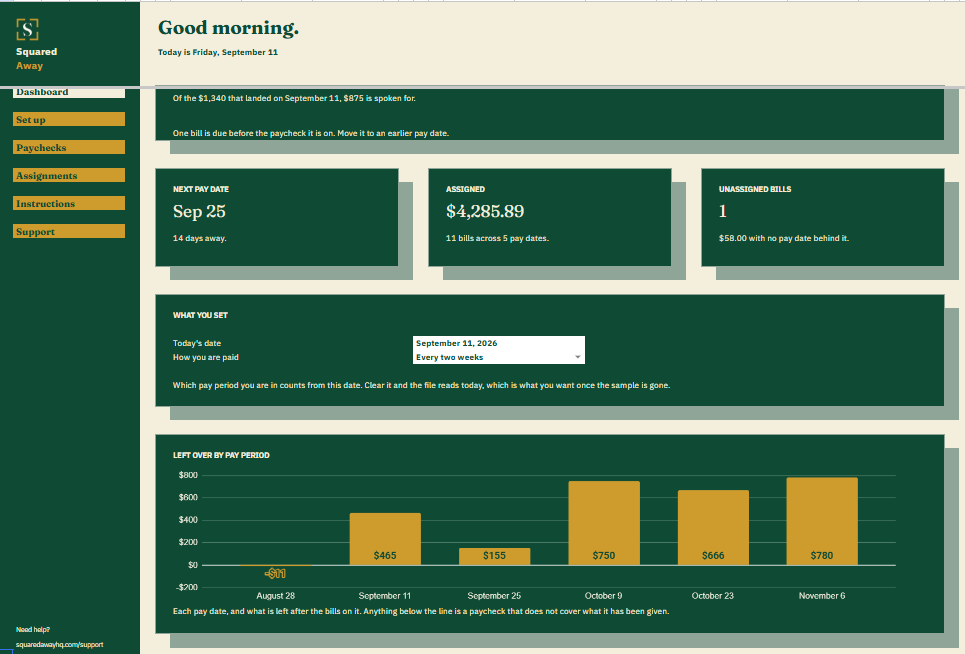
Task: Select Today is Friday, September 11 text
Action: click(x=218, y=52)
